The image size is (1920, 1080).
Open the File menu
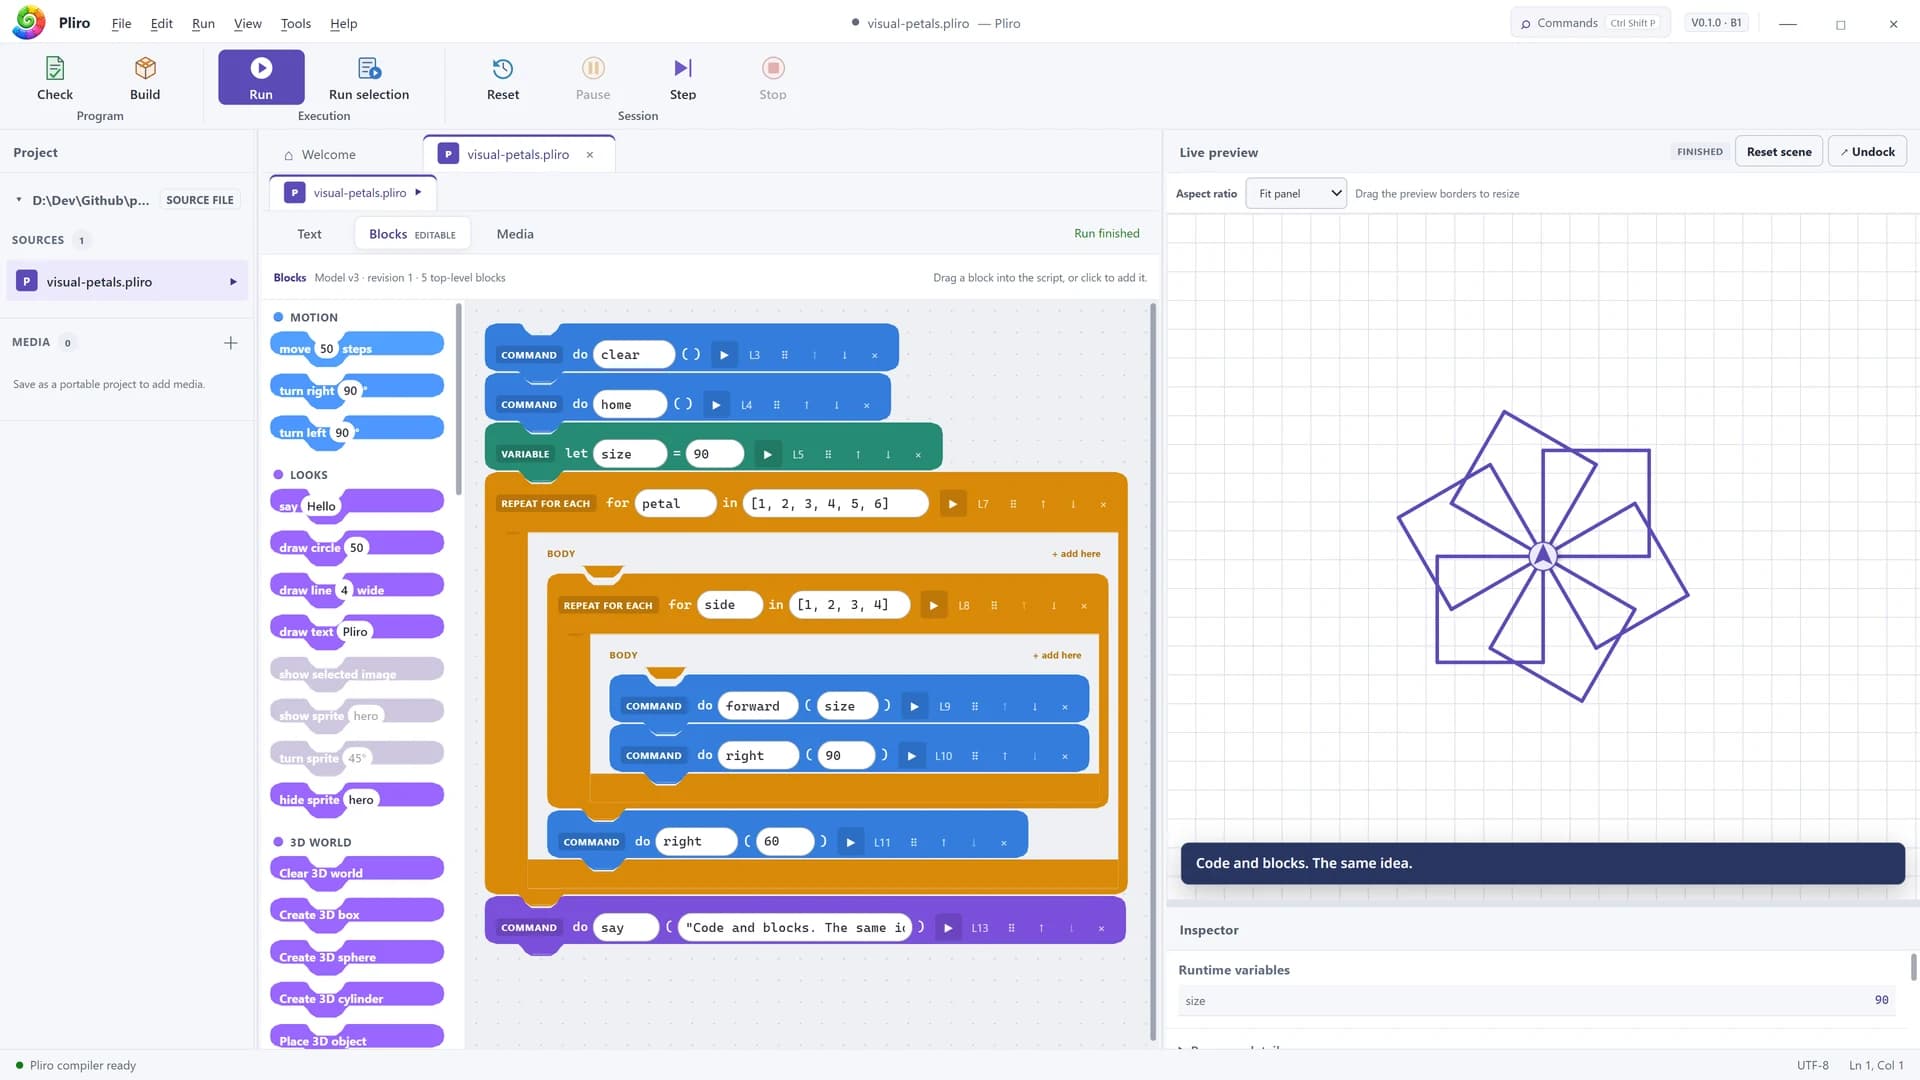coord(121,23)
